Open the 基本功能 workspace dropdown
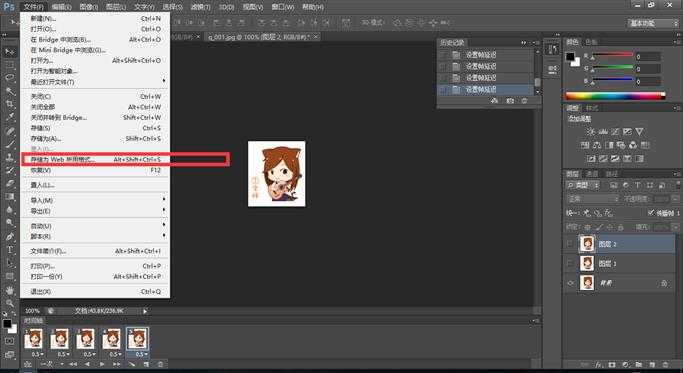Image resolution: width=683 pixels, height=373 pixels. [x=653, y=23]
